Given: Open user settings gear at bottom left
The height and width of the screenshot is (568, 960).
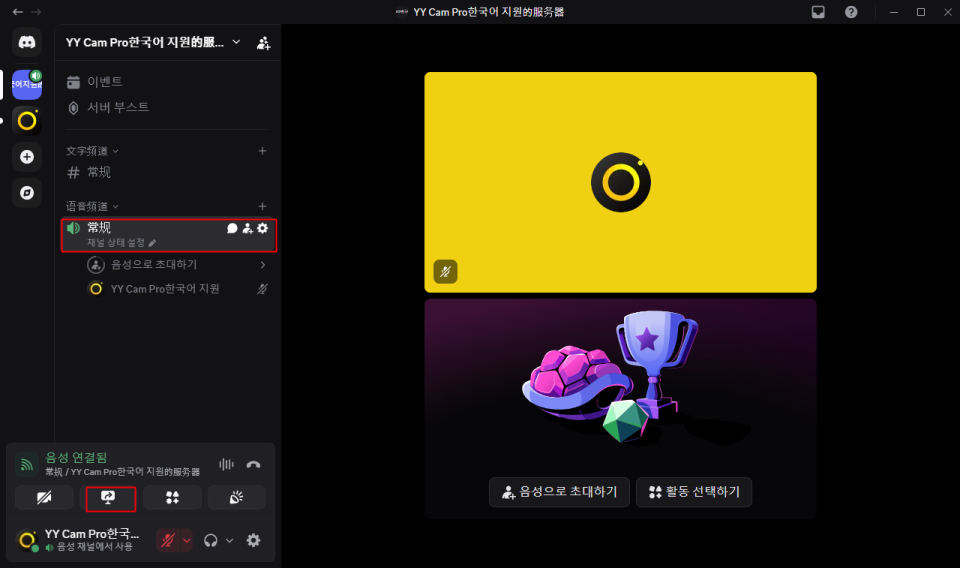Looking at the screenshot, I should pos(253,540).
